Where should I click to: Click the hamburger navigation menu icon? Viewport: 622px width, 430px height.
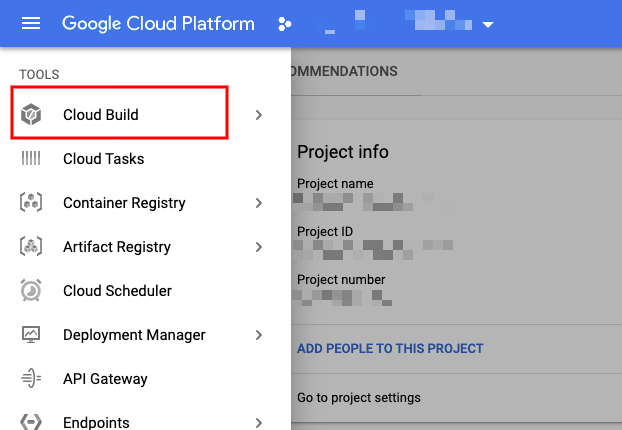[x=31, y=24]
